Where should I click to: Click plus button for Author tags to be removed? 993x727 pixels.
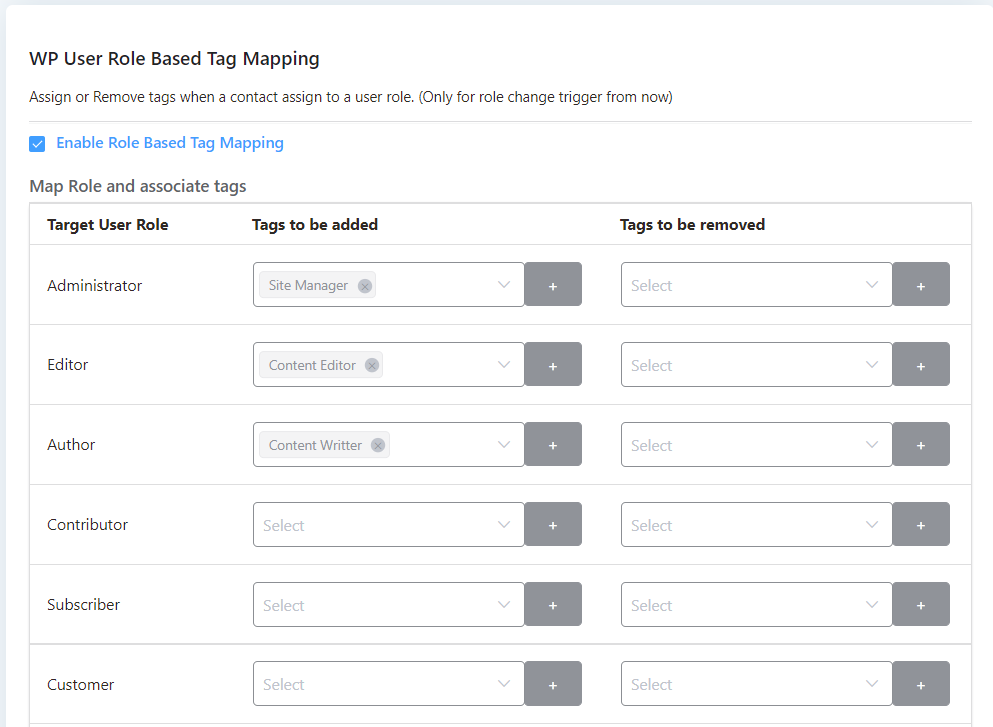coord(921,445)
